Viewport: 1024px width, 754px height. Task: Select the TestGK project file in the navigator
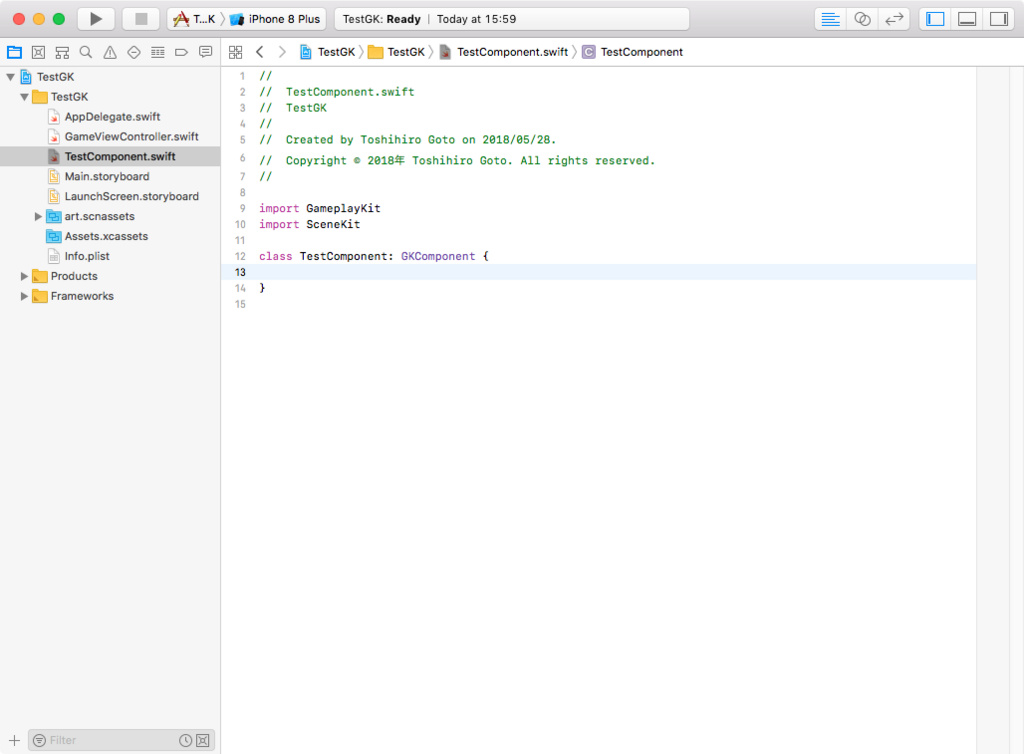point(110,77)
